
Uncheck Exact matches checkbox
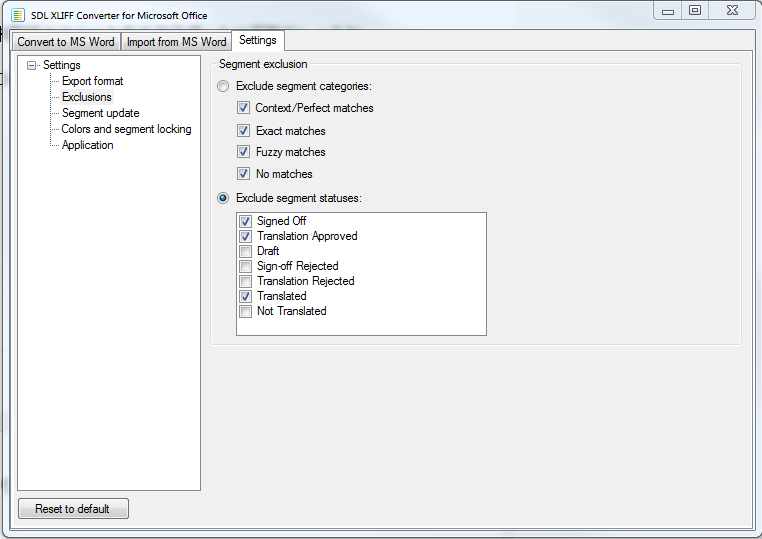(x=243, y=131)
